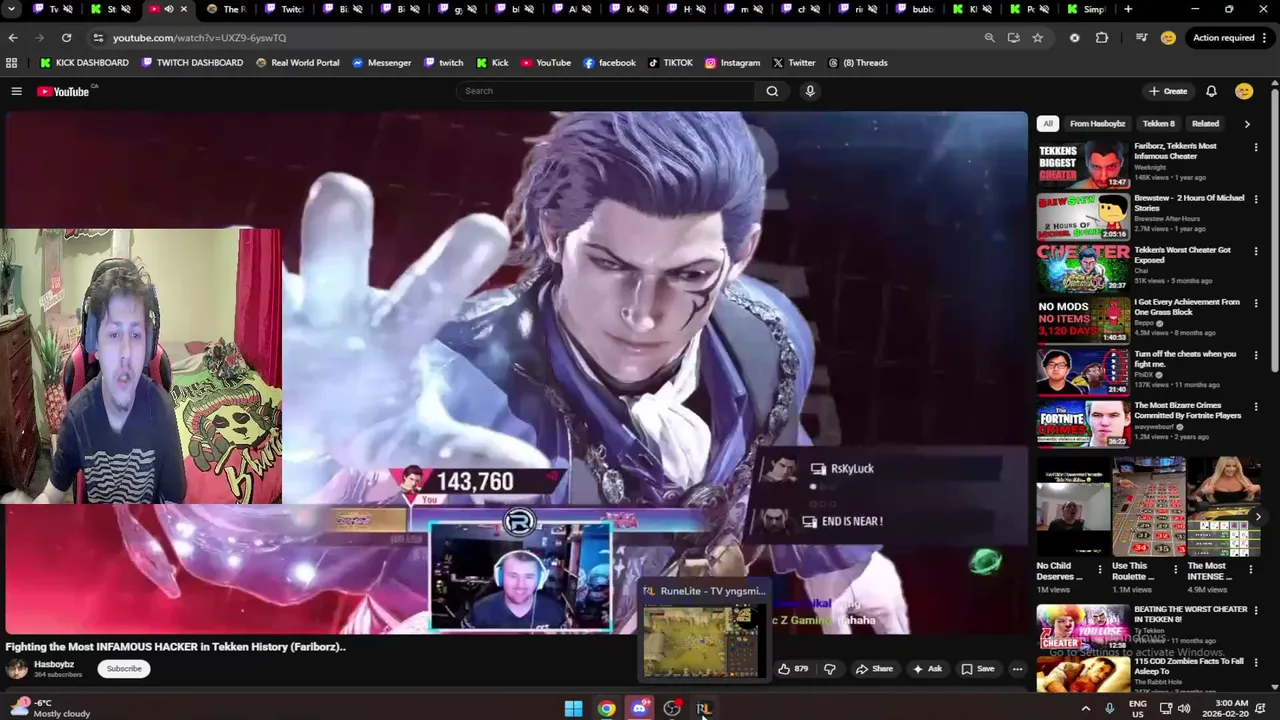Screen dimensions: 1280x720
Task: Start voice search with the microphone icon
Action: (x=810, y=91)
